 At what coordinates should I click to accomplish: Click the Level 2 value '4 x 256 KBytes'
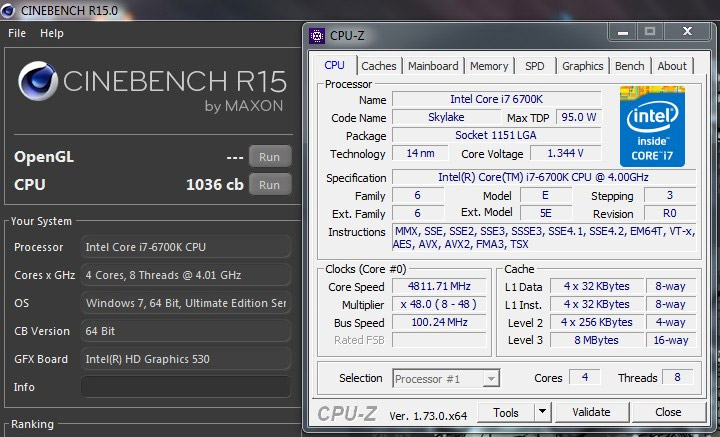(596, 322)
